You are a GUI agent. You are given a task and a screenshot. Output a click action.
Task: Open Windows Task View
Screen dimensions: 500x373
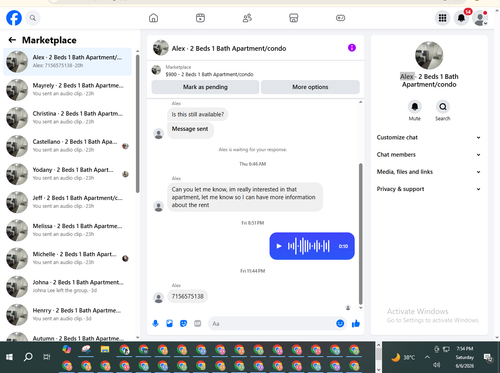pyautogui.click(x=47, y=357)
